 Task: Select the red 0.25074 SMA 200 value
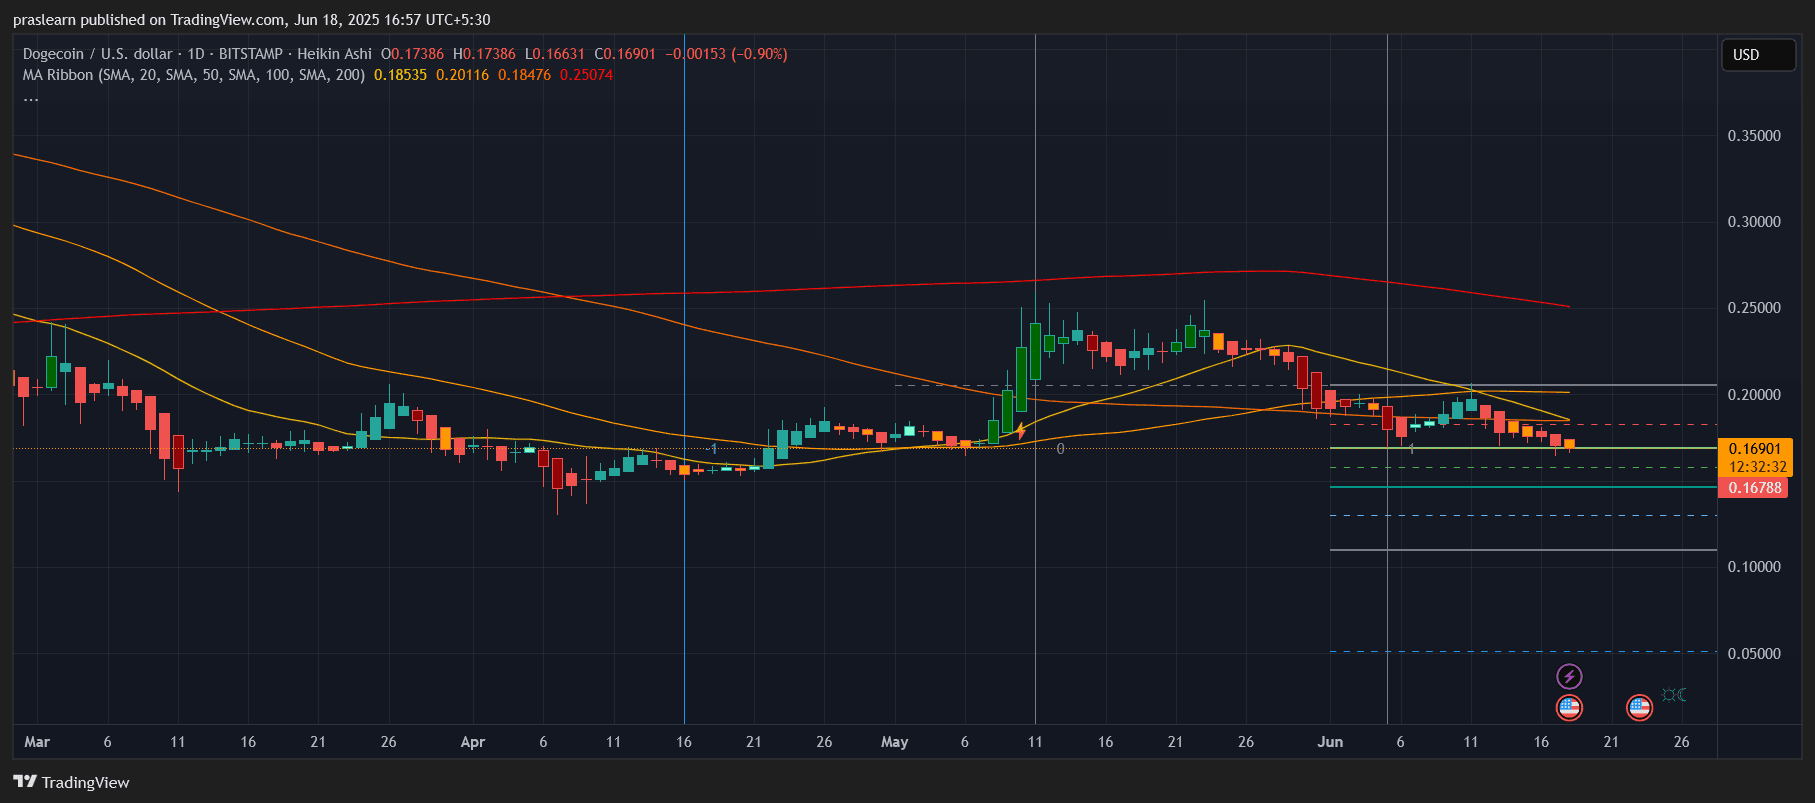pyautogui.click(x=586, y=75)
